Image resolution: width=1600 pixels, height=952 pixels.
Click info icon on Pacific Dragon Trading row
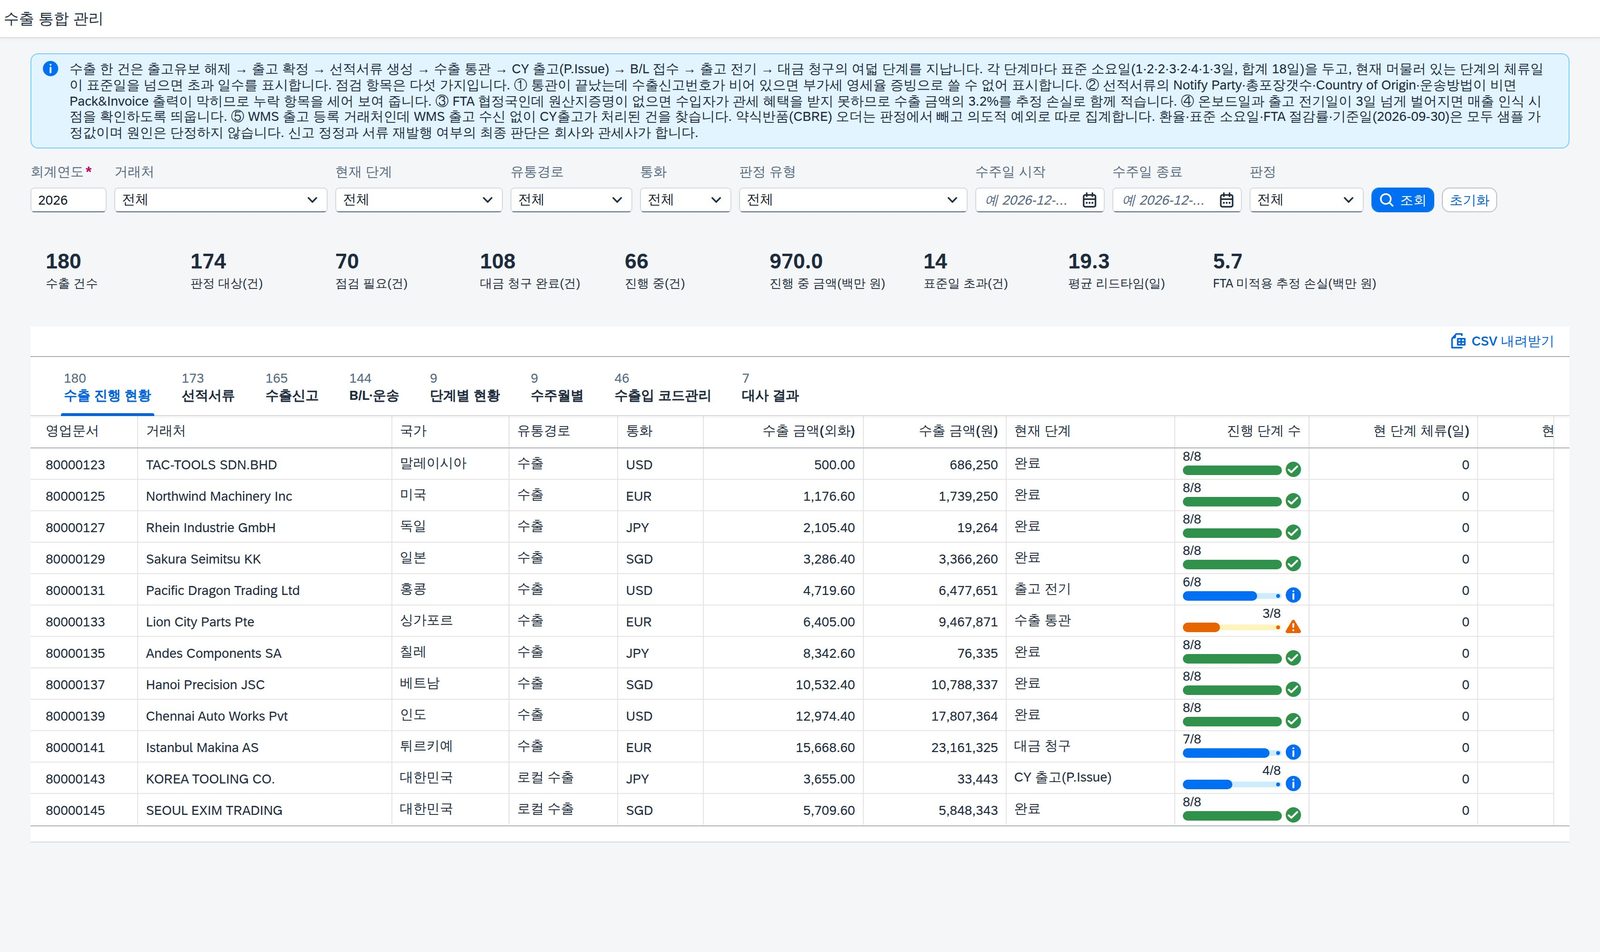tap(1293, 595)
